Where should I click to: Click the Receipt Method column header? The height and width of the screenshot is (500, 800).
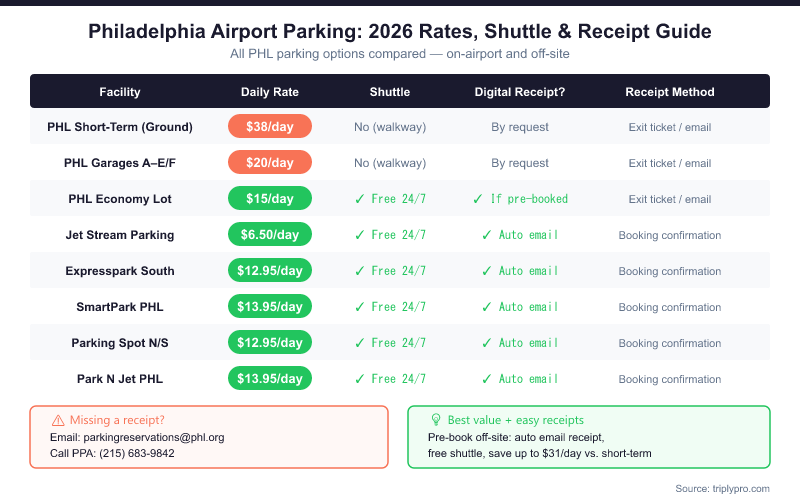click(670, 92)
